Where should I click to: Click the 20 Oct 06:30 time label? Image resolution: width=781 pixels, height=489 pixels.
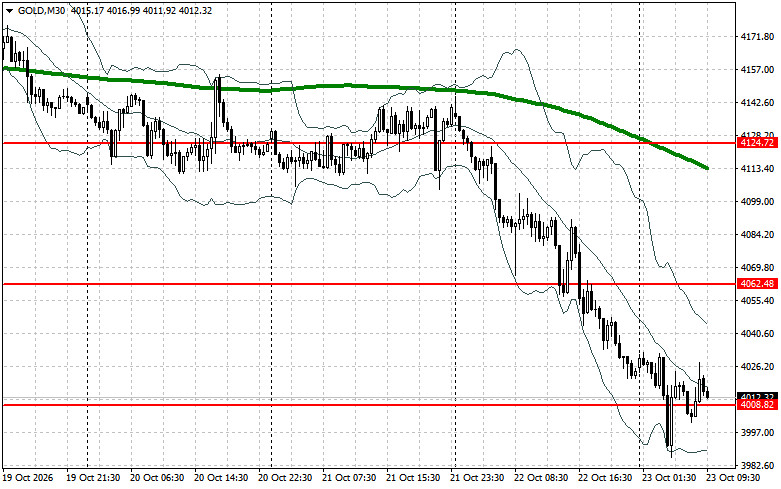point(157,478)
